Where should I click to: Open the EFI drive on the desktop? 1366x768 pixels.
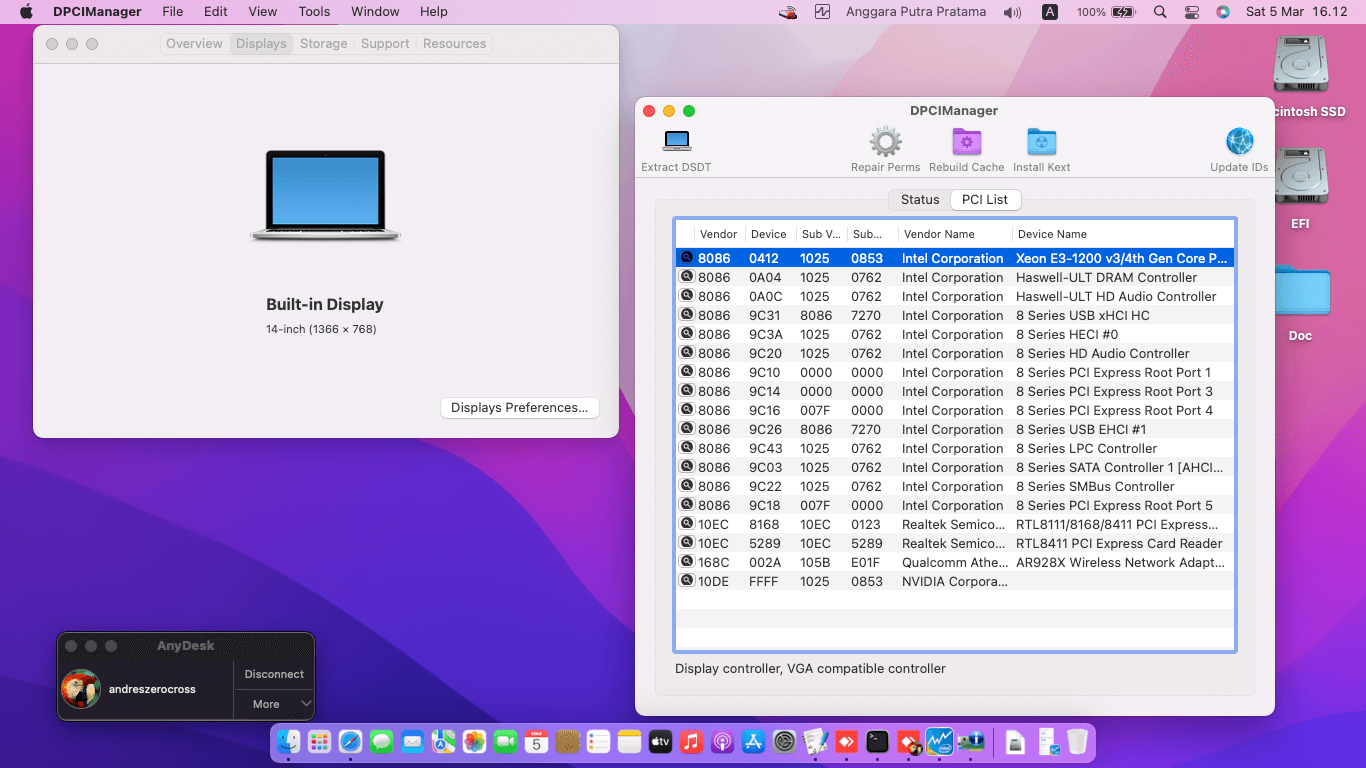pyautogui.click(x=1300, y=178)
